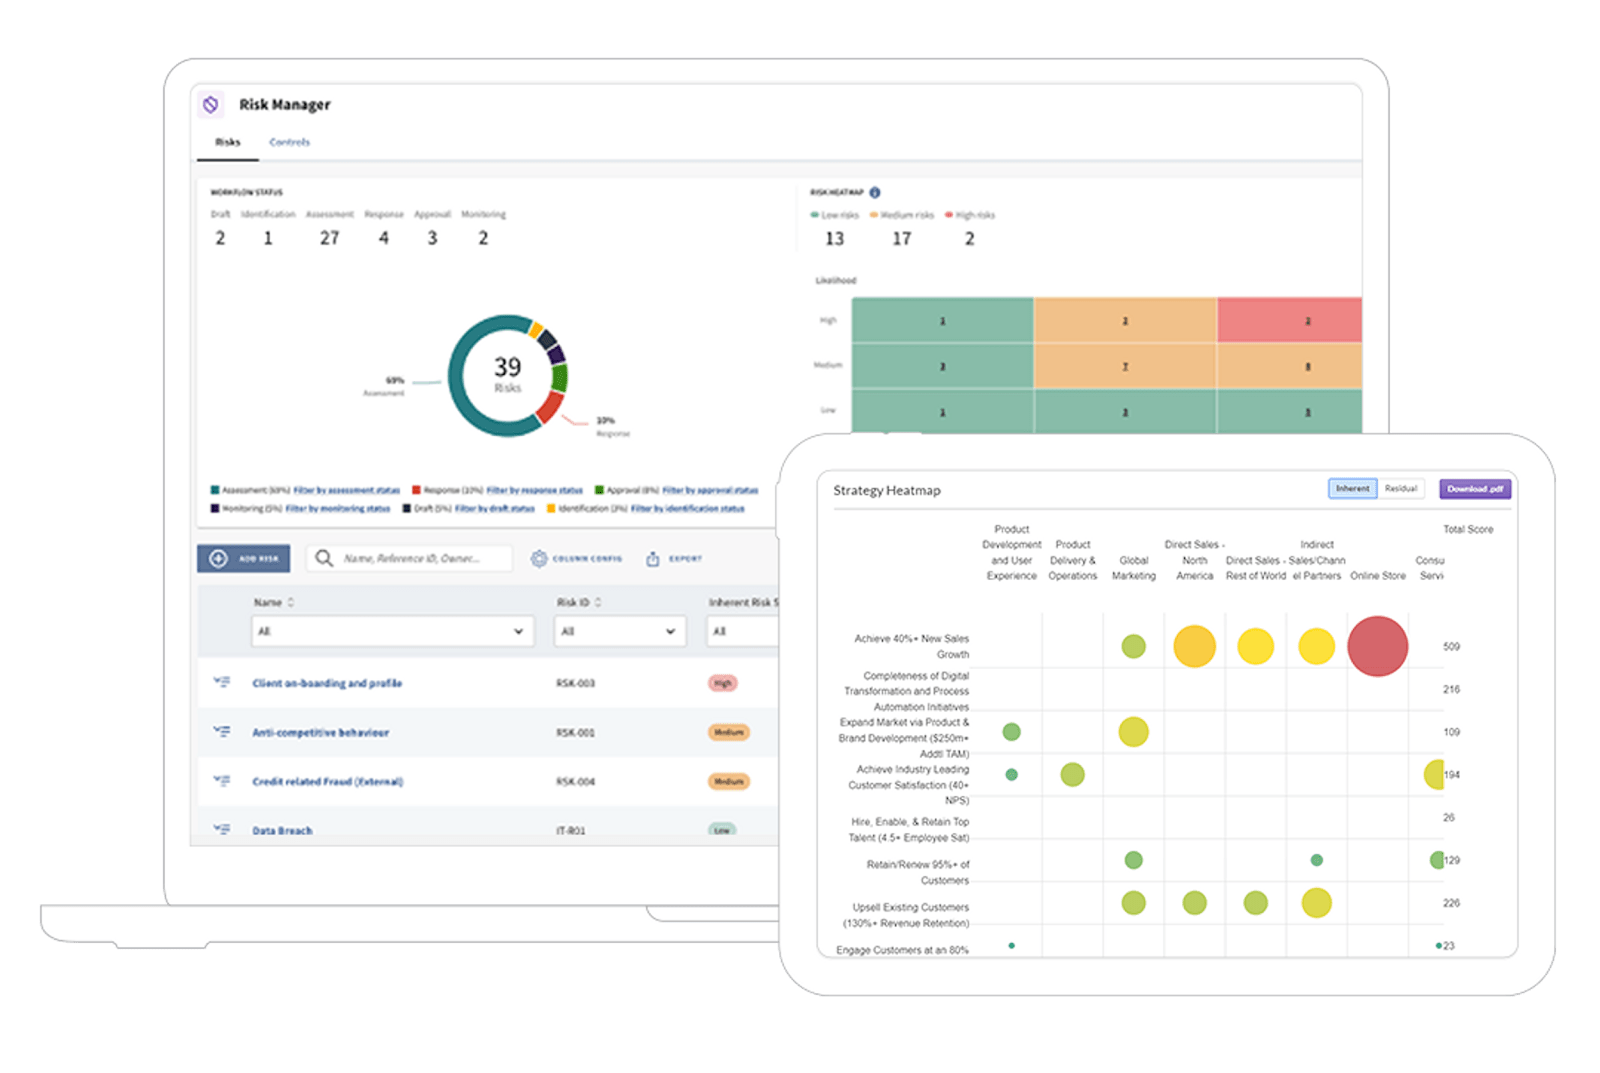This screenshot has height=1073, width=1600.
Task: Open the Risk ID filter dropdown
Action: 620,631
